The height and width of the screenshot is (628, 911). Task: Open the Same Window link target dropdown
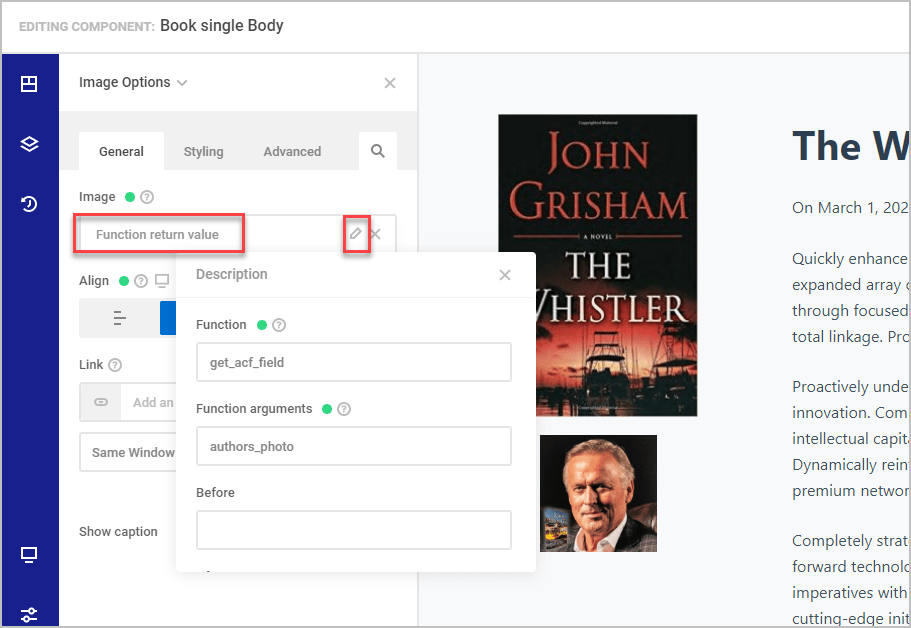point(128,452)
